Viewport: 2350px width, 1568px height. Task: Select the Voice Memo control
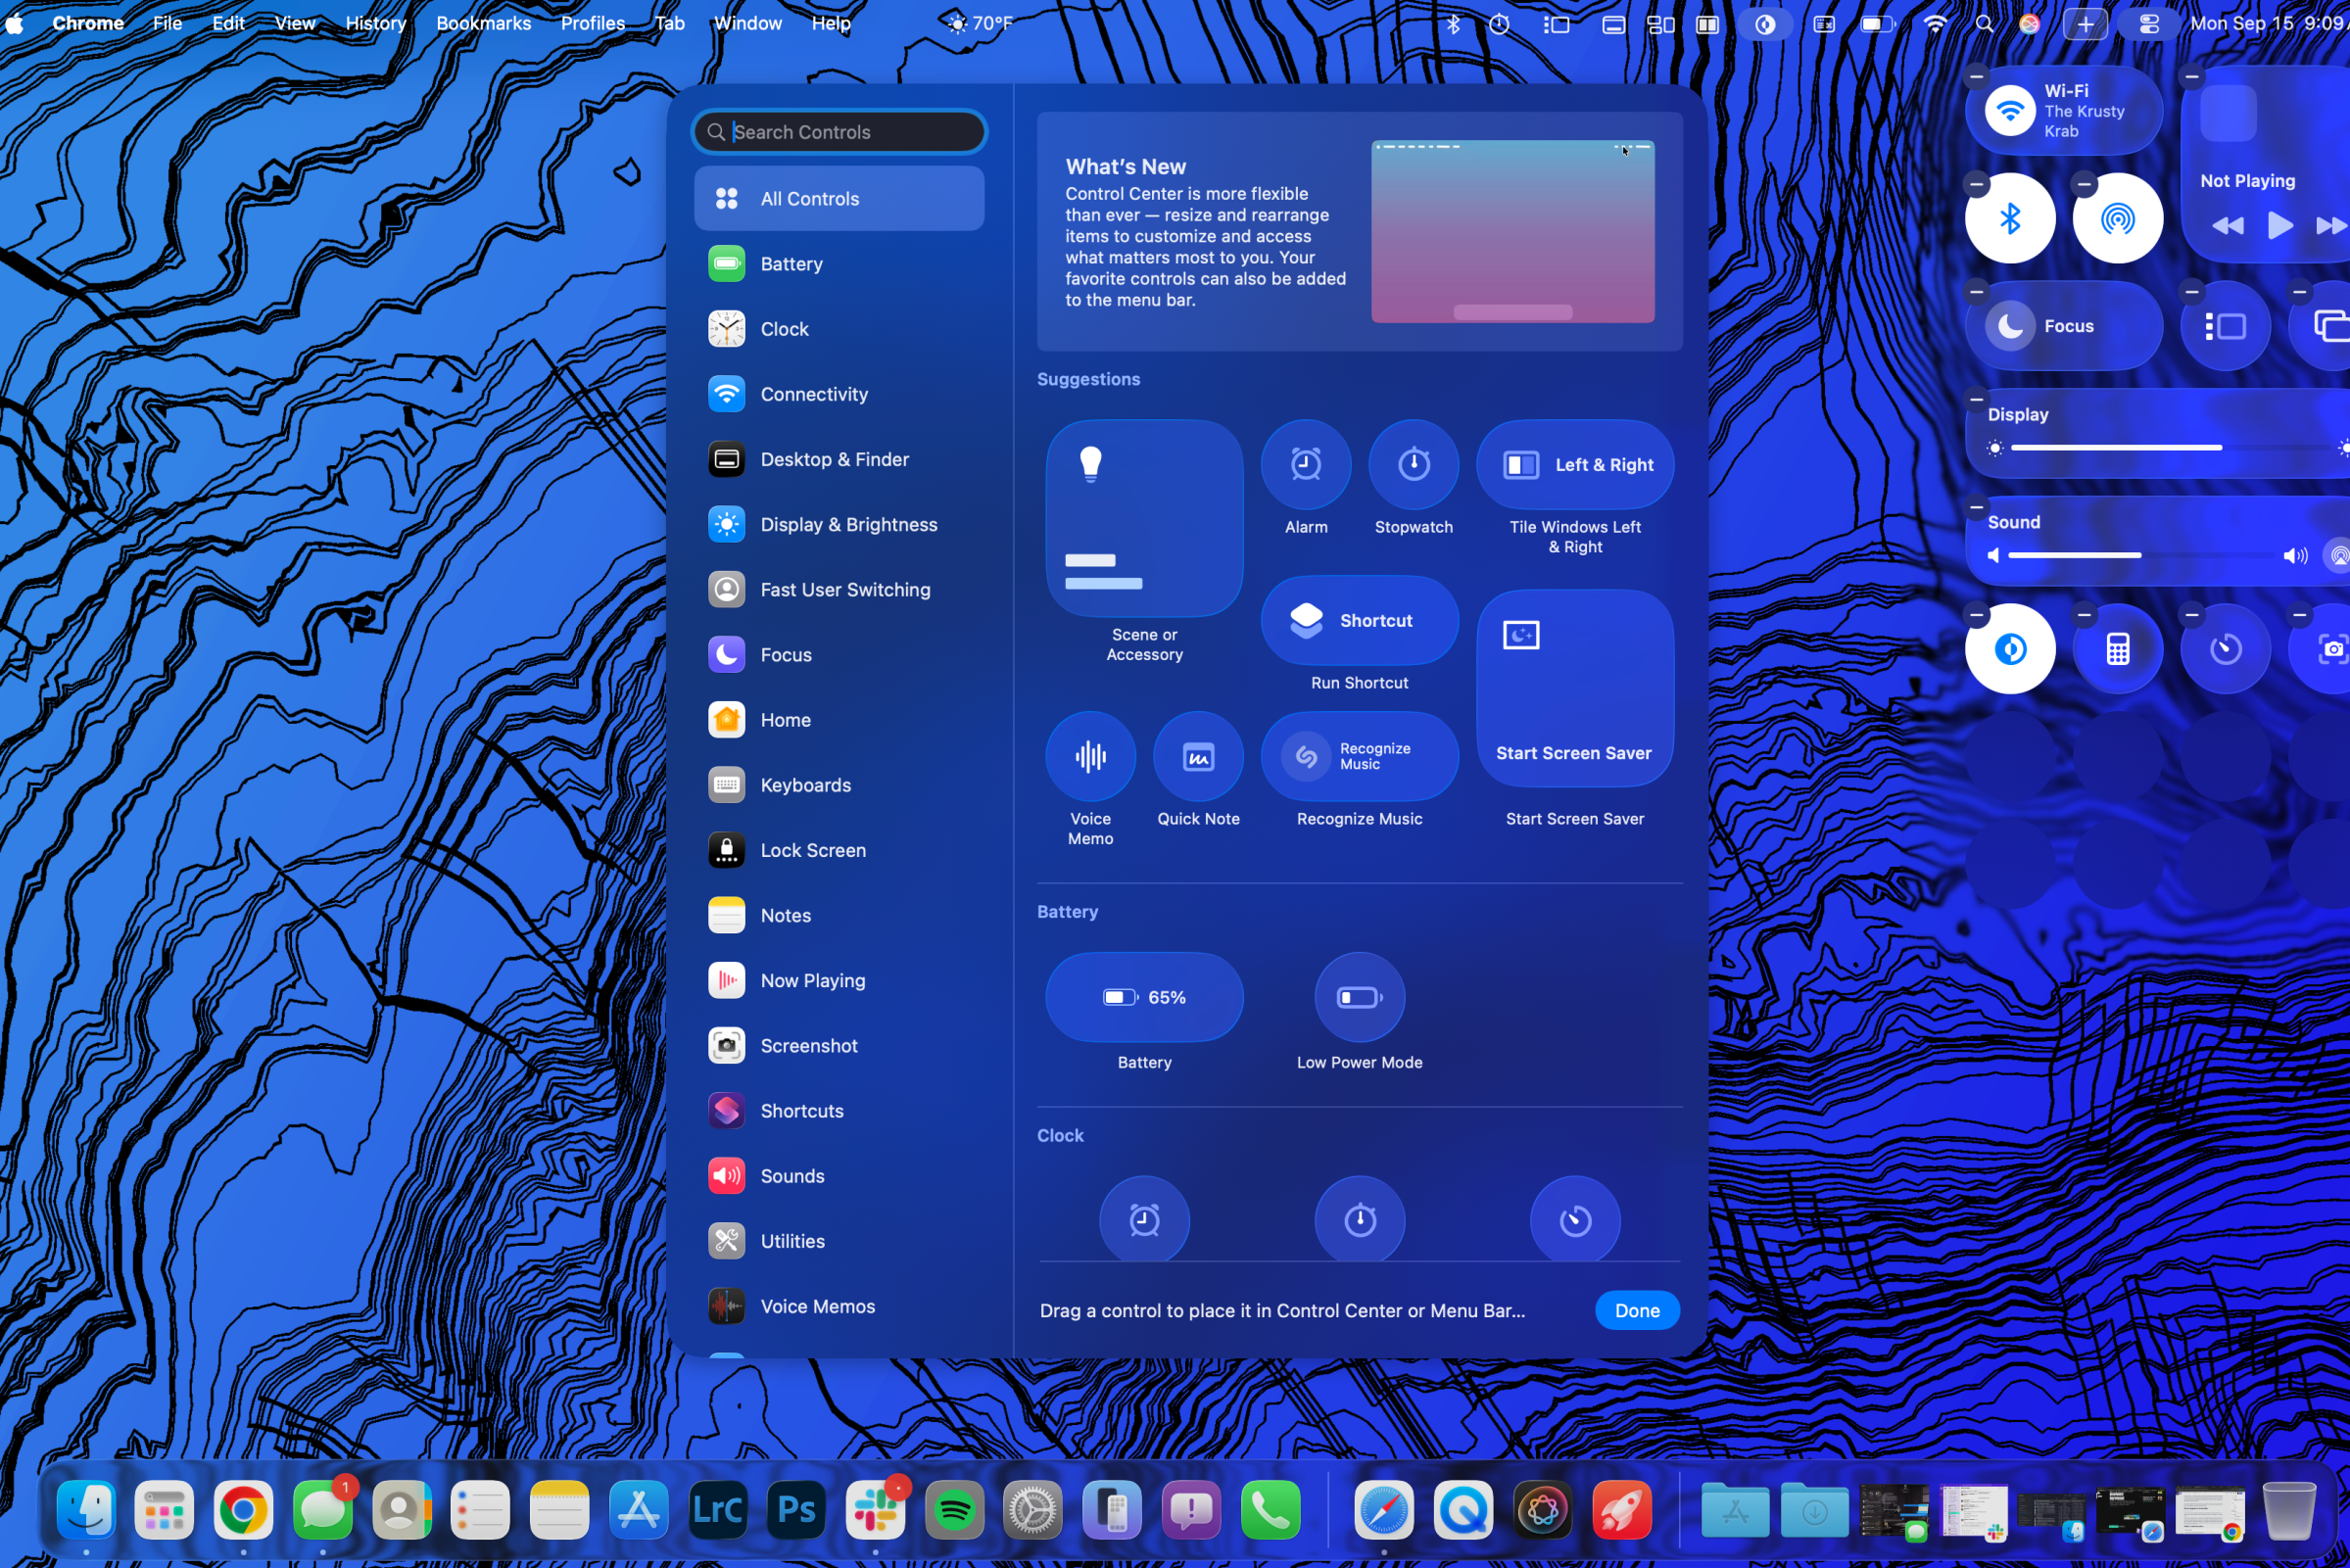(x=1090, y=756)
